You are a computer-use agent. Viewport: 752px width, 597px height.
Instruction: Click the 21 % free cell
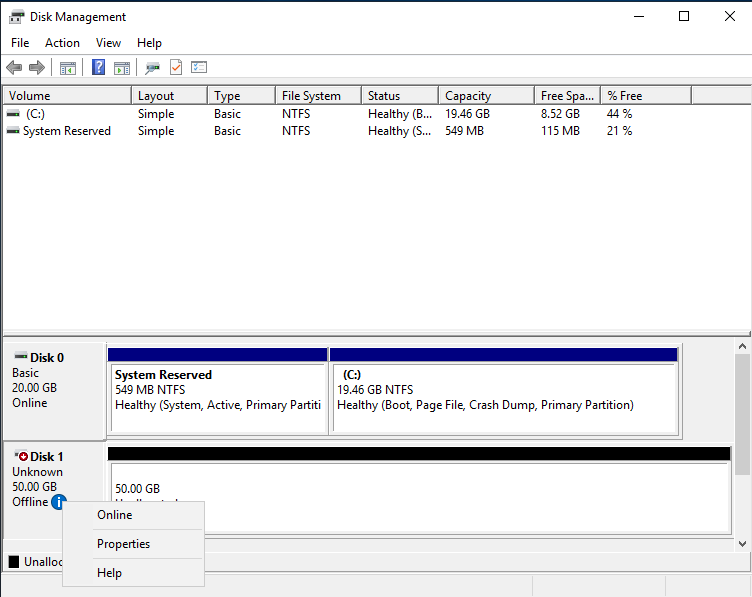tap(619, 131)
